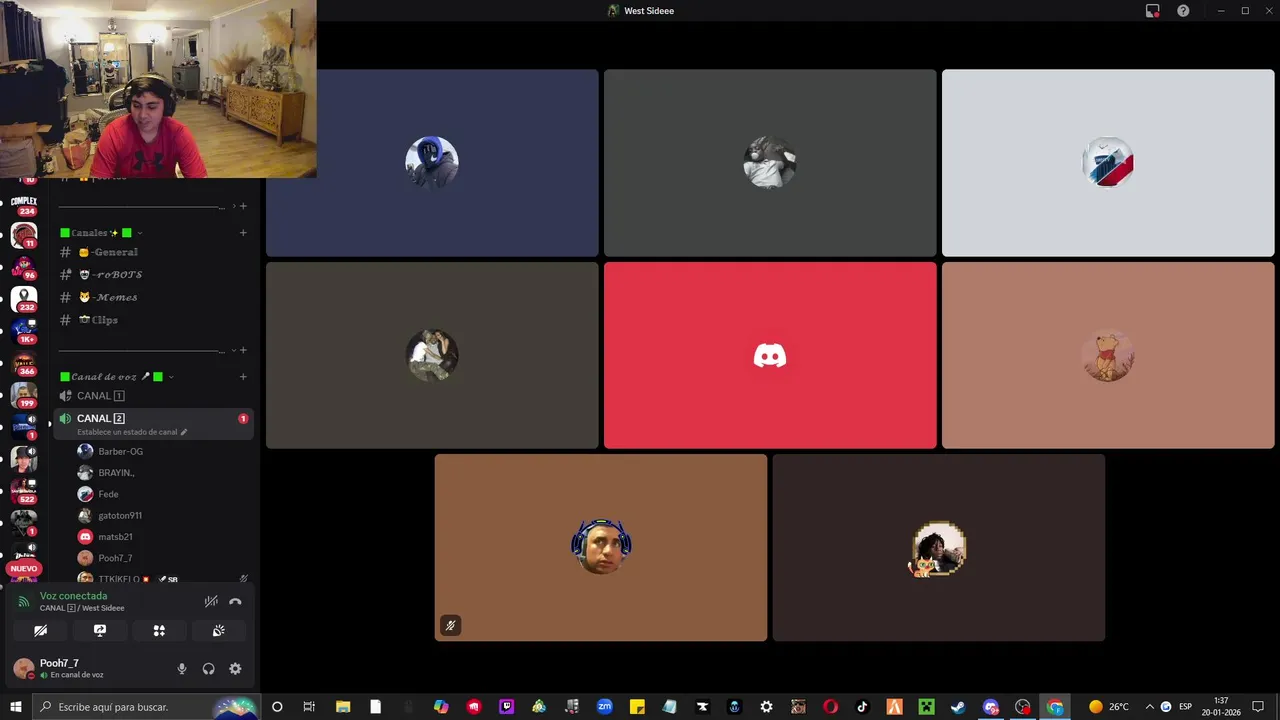This screenshot has width=1280, height=720.
Task: Open Windows notification center
Action: [1258, 707]
